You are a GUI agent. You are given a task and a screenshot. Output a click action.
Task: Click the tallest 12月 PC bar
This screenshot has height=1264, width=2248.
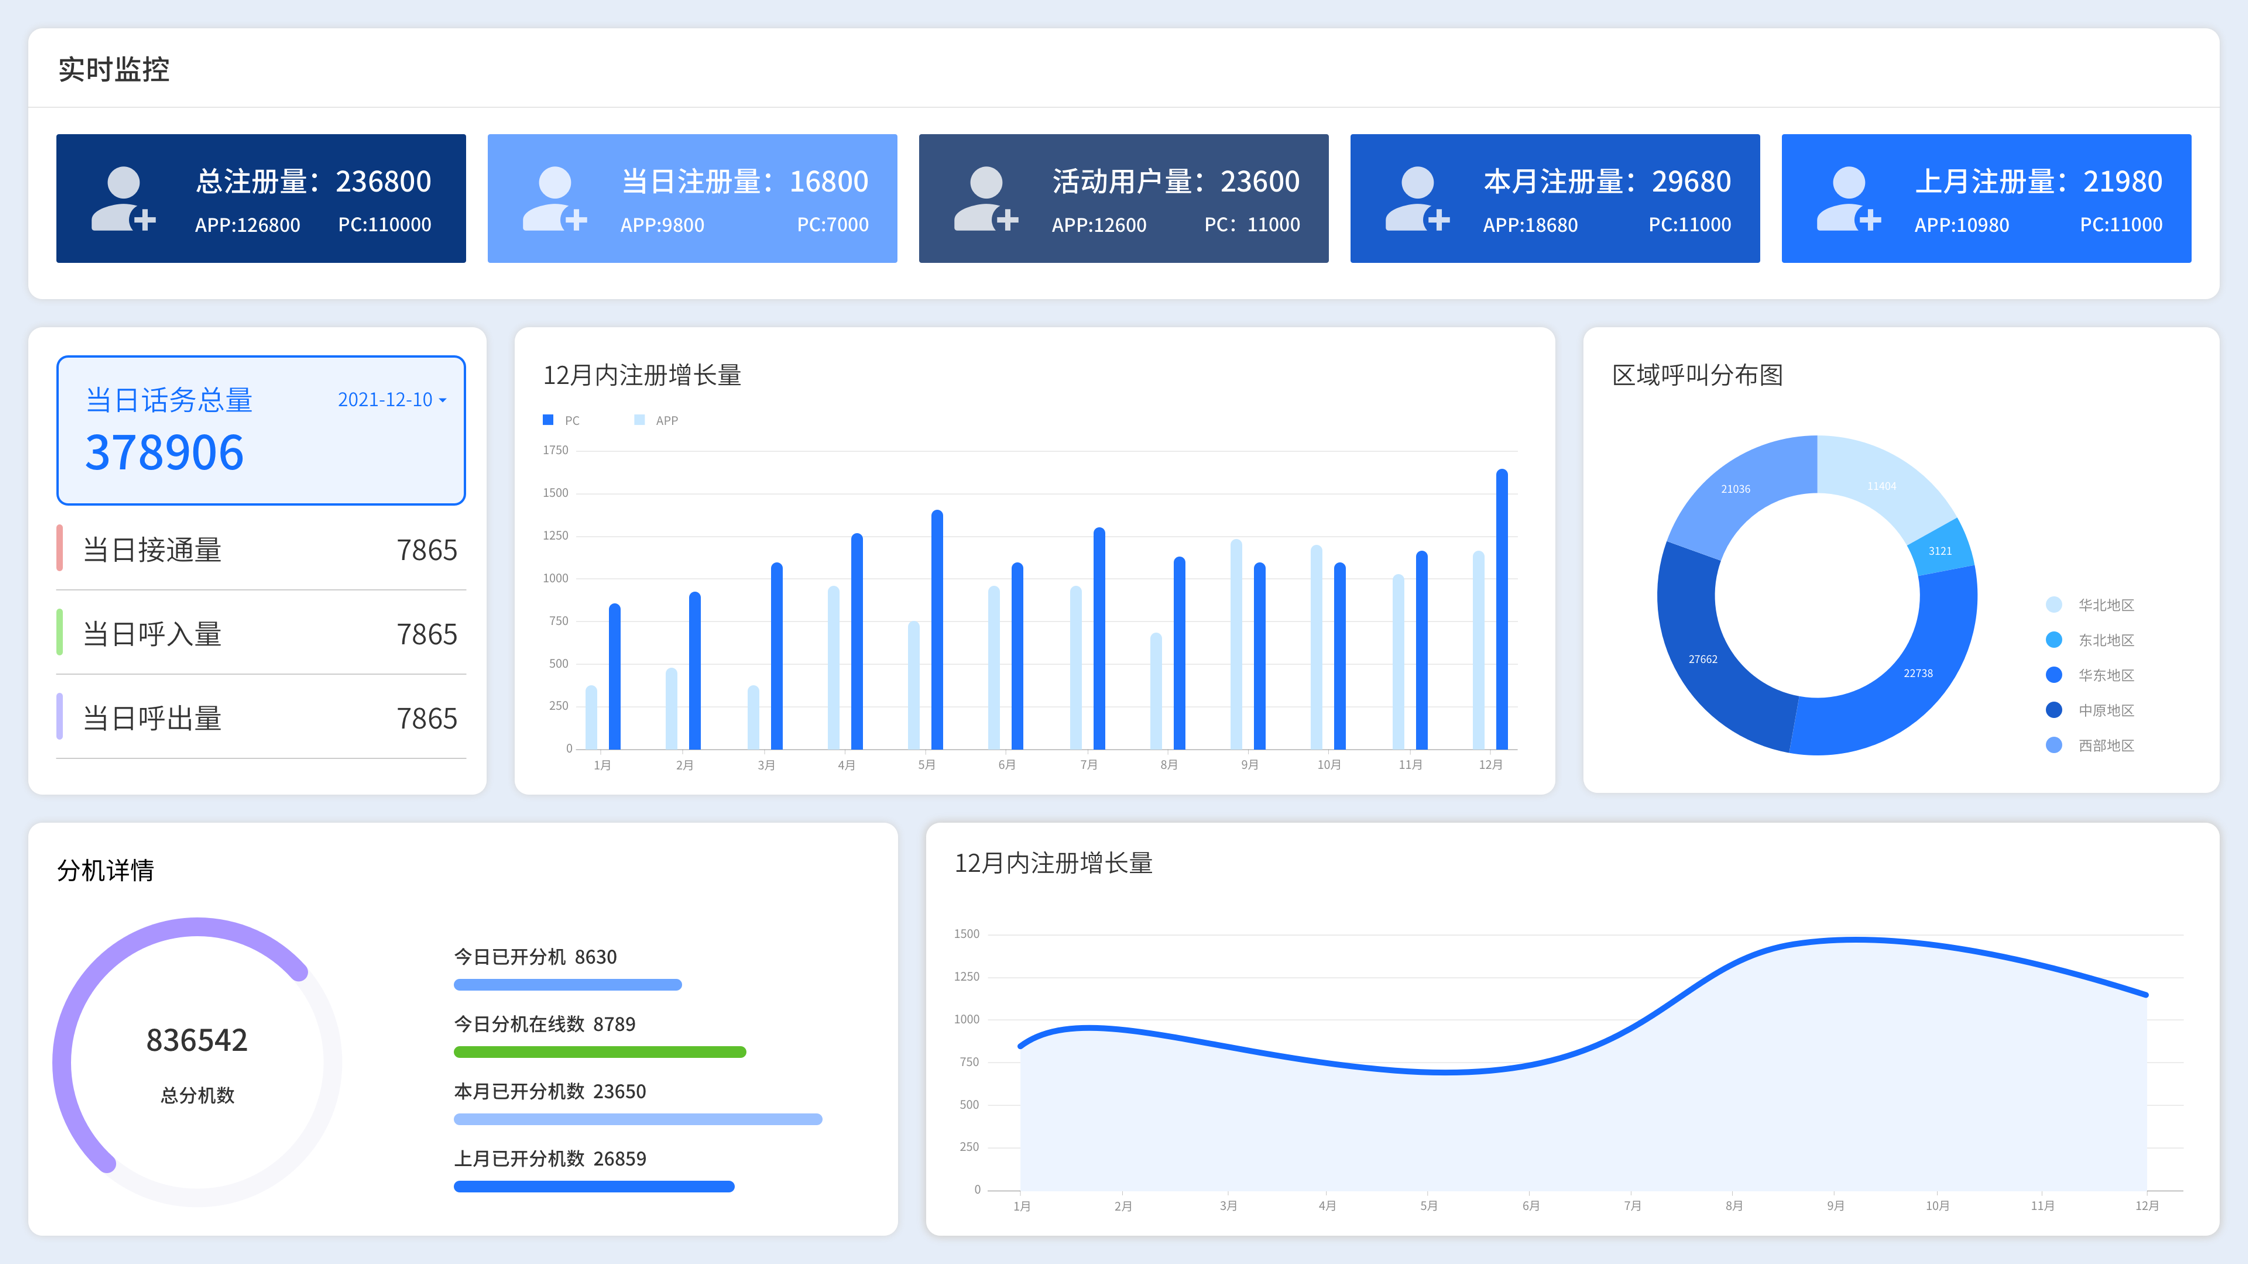click(1502, 610)
